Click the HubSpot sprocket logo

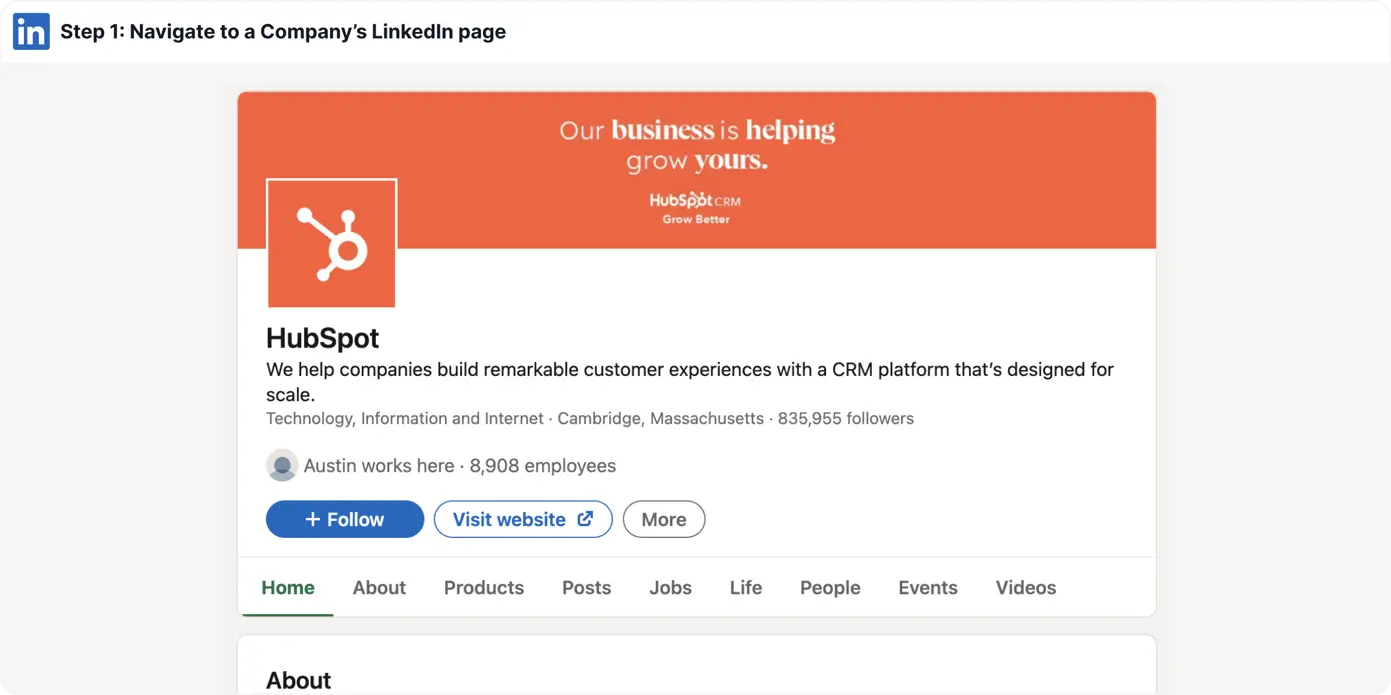click(x=331, y=243)
